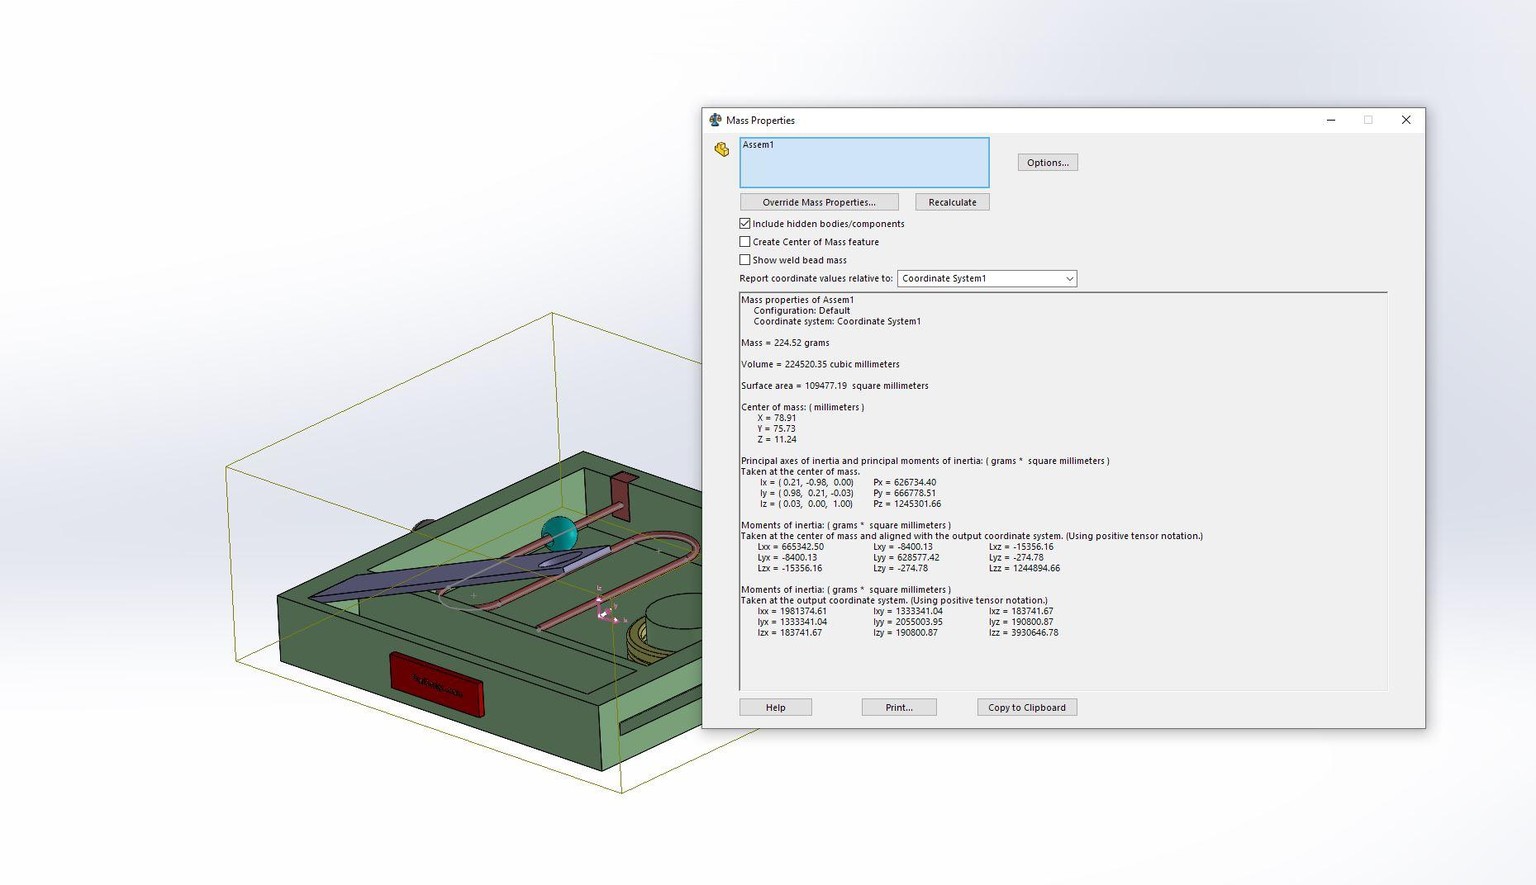Click the coordinate system triad in the model
The width and height of the screenshot is (1536, 885).
605,608
